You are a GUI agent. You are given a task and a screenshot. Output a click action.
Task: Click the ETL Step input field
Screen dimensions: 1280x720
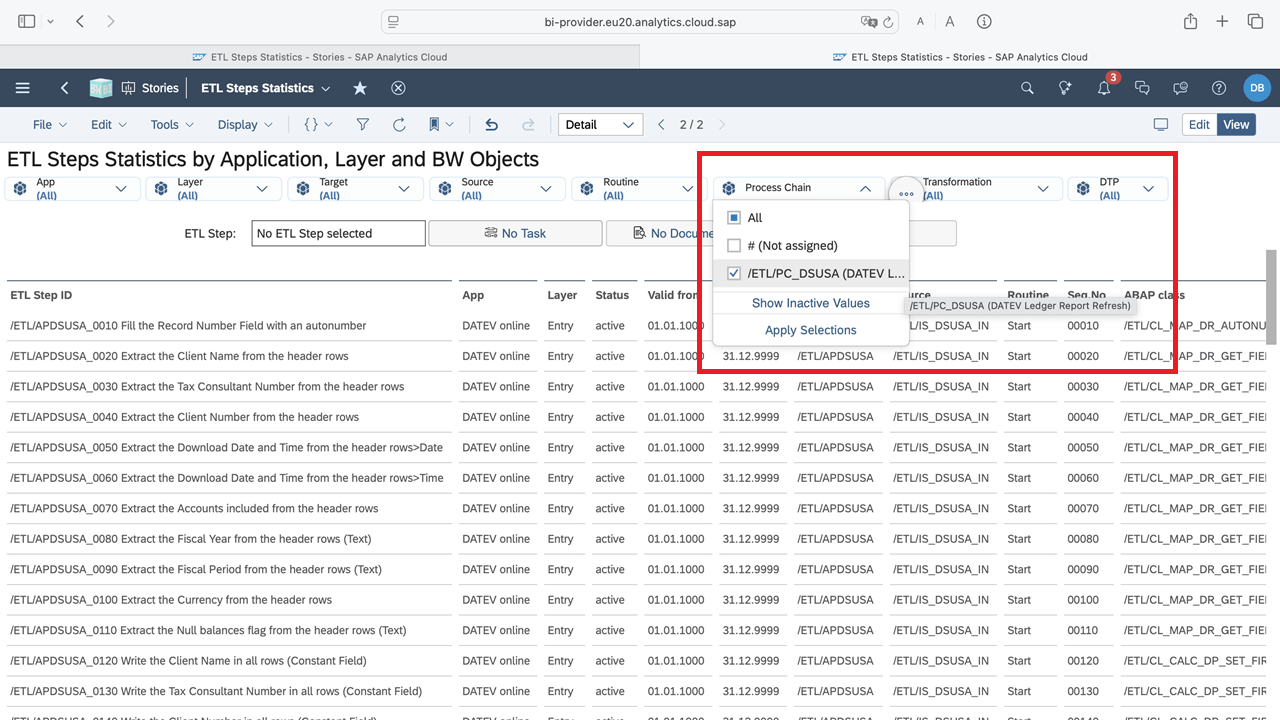(338, 233)
